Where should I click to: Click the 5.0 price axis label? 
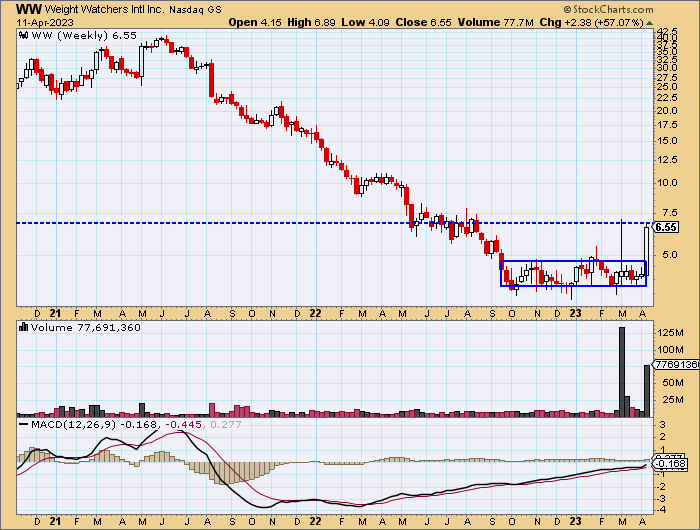click(669, 255)
